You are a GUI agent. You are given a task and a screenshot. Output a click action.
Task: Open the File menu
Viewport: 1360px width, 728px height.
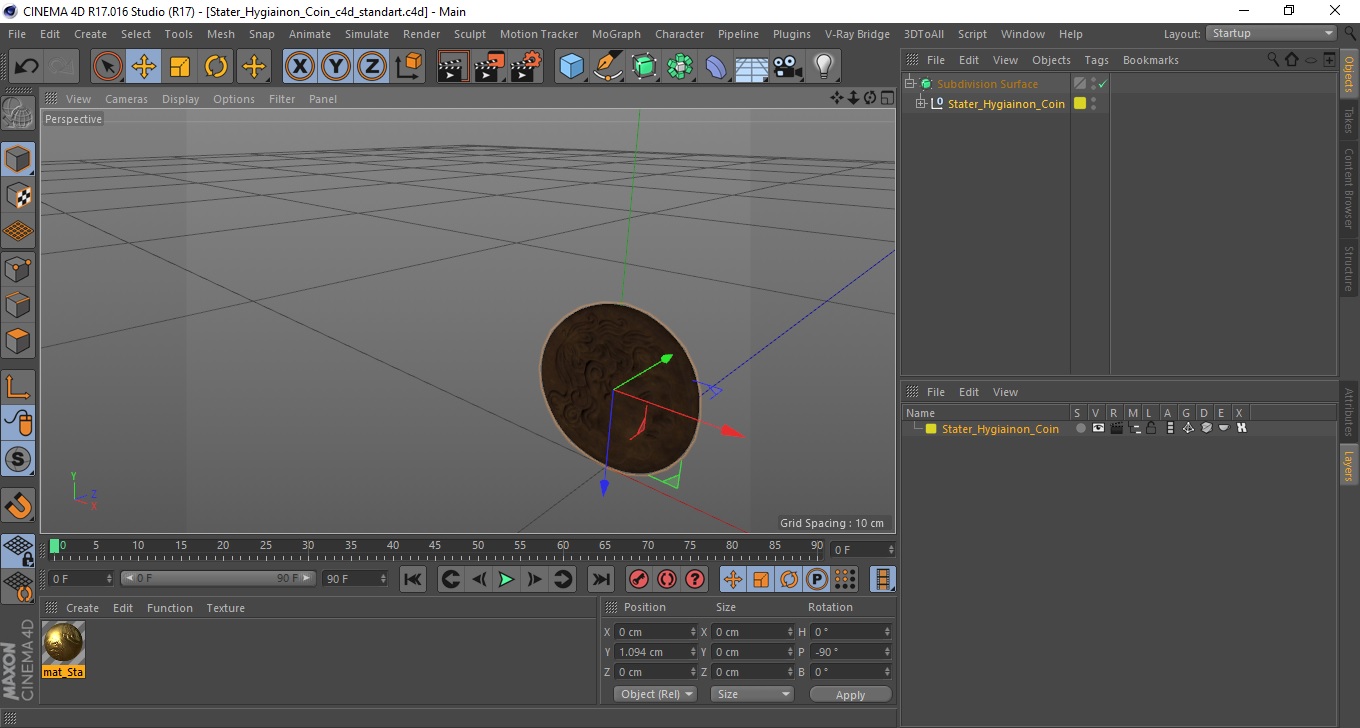pos(16,34)
